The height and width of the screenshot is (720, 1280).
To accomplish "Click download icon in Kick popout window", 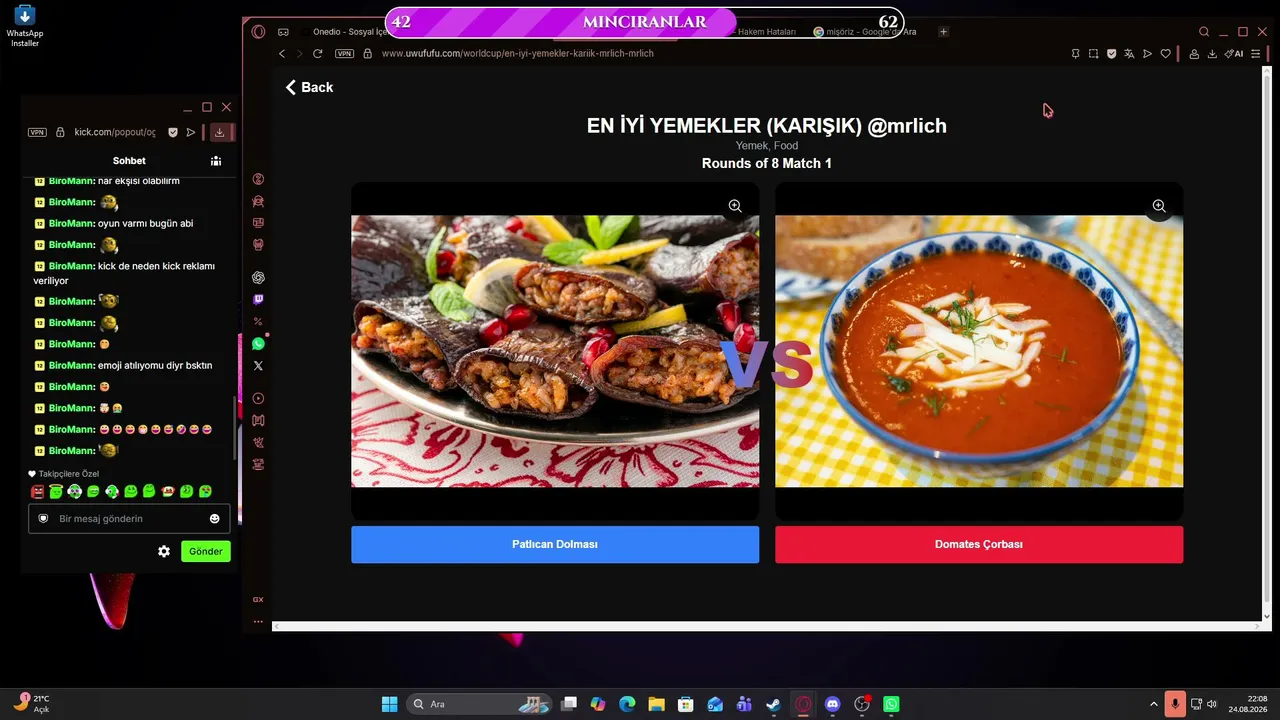I will point(219,132).
